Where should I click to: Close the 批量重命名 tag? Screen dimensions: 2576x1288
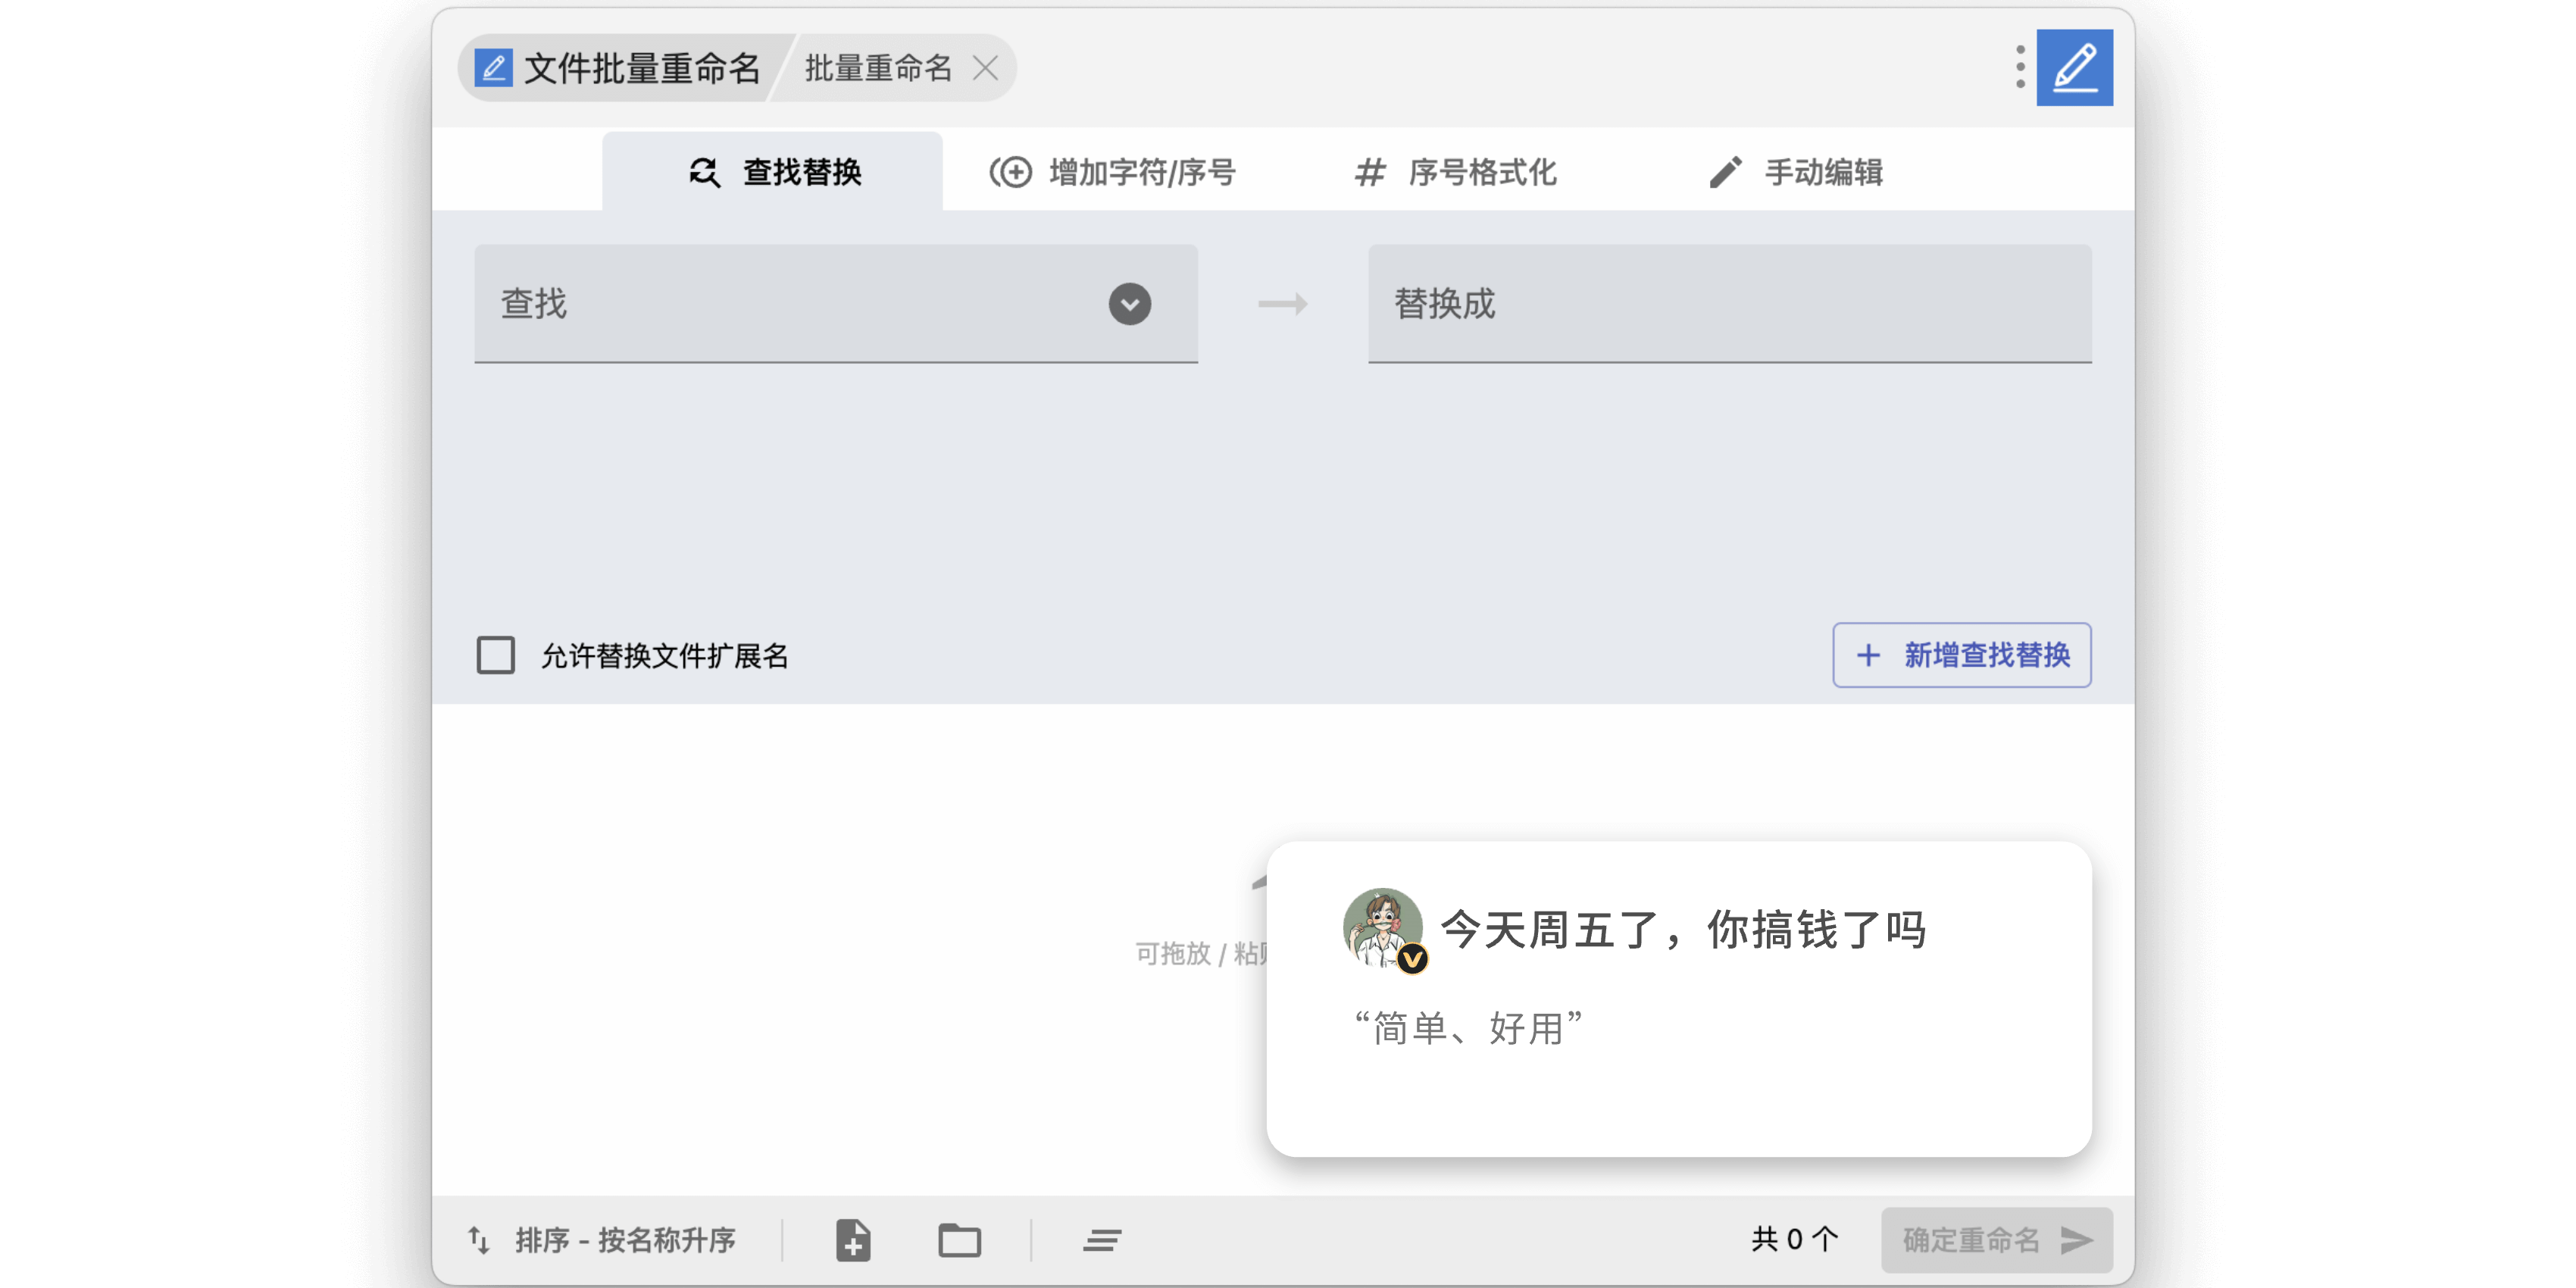(x=985, y=68)
